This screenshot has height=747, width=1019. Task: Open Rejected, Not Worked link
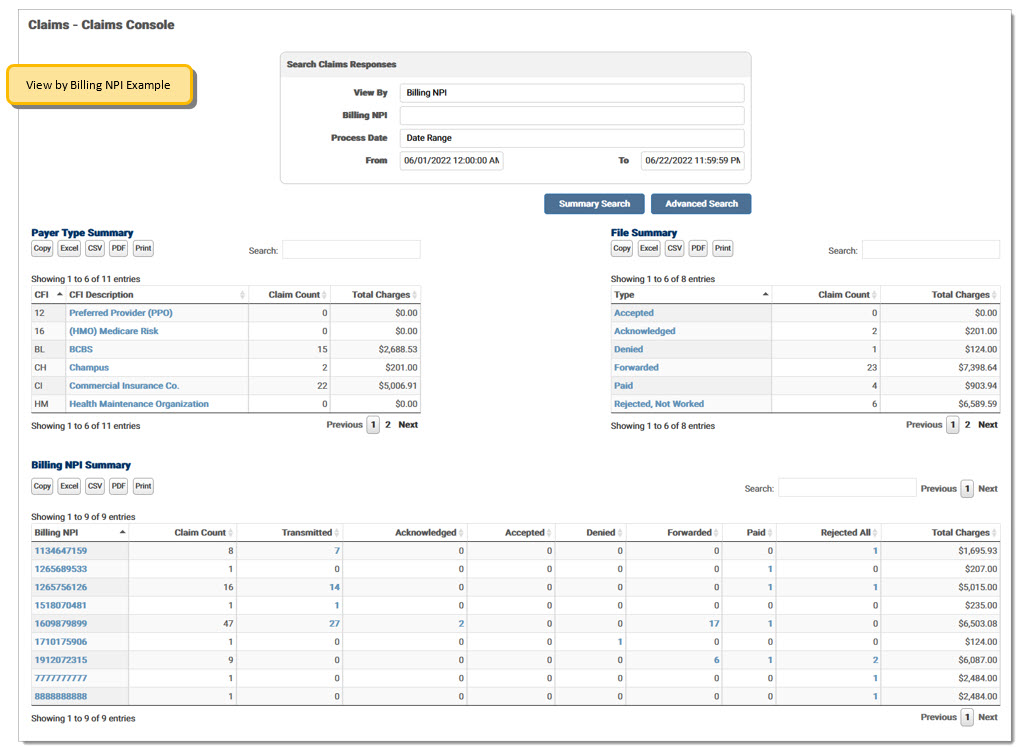(659, 404)
